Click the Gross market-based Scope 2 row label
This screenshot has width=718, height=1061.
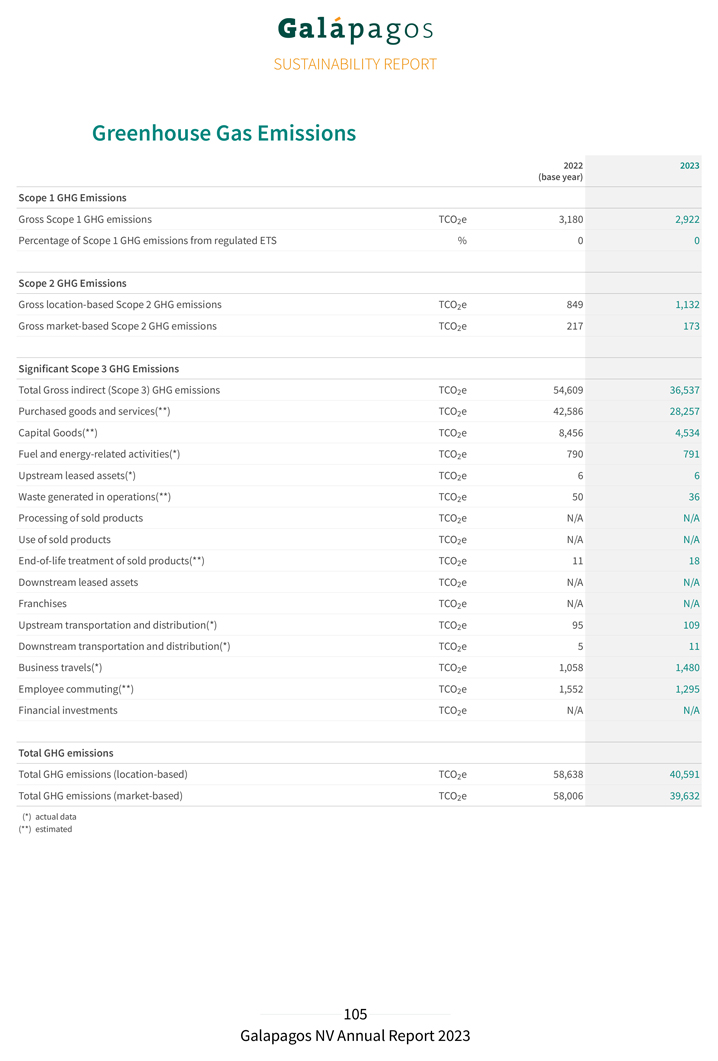(117, 326)
